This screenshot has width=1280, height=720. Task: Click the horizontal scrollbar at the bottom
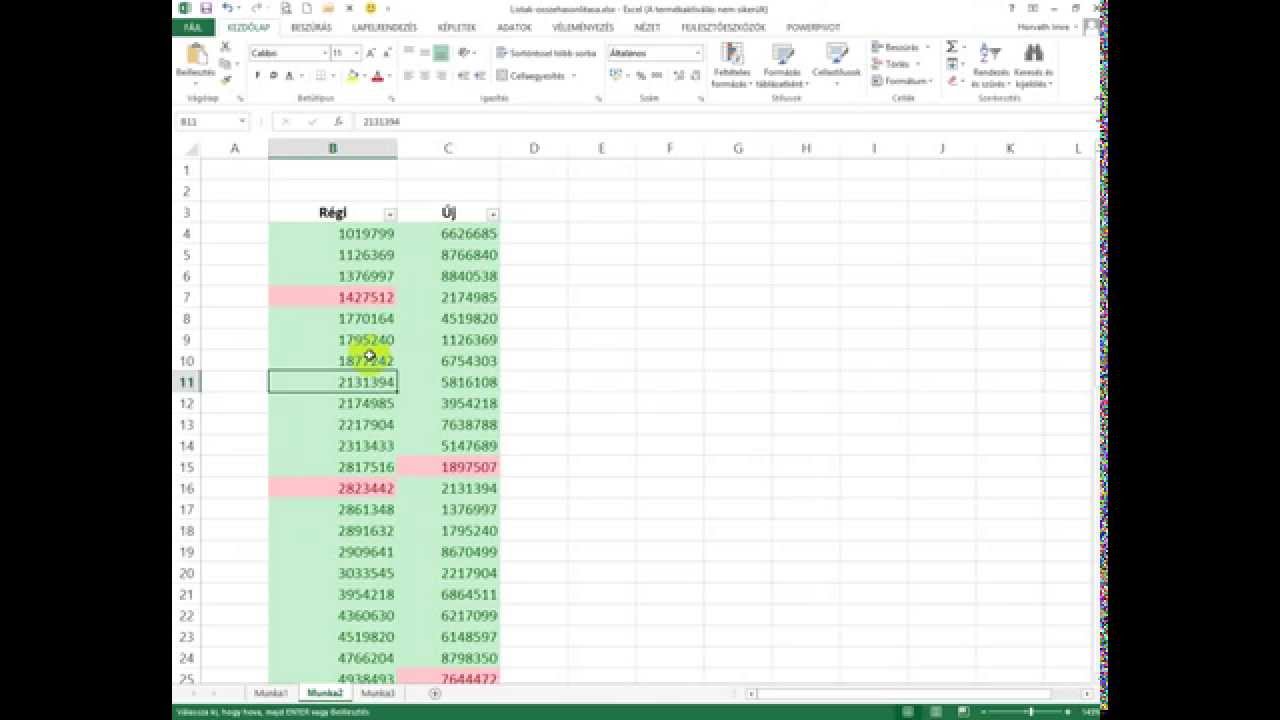click(x=903, y=694)
